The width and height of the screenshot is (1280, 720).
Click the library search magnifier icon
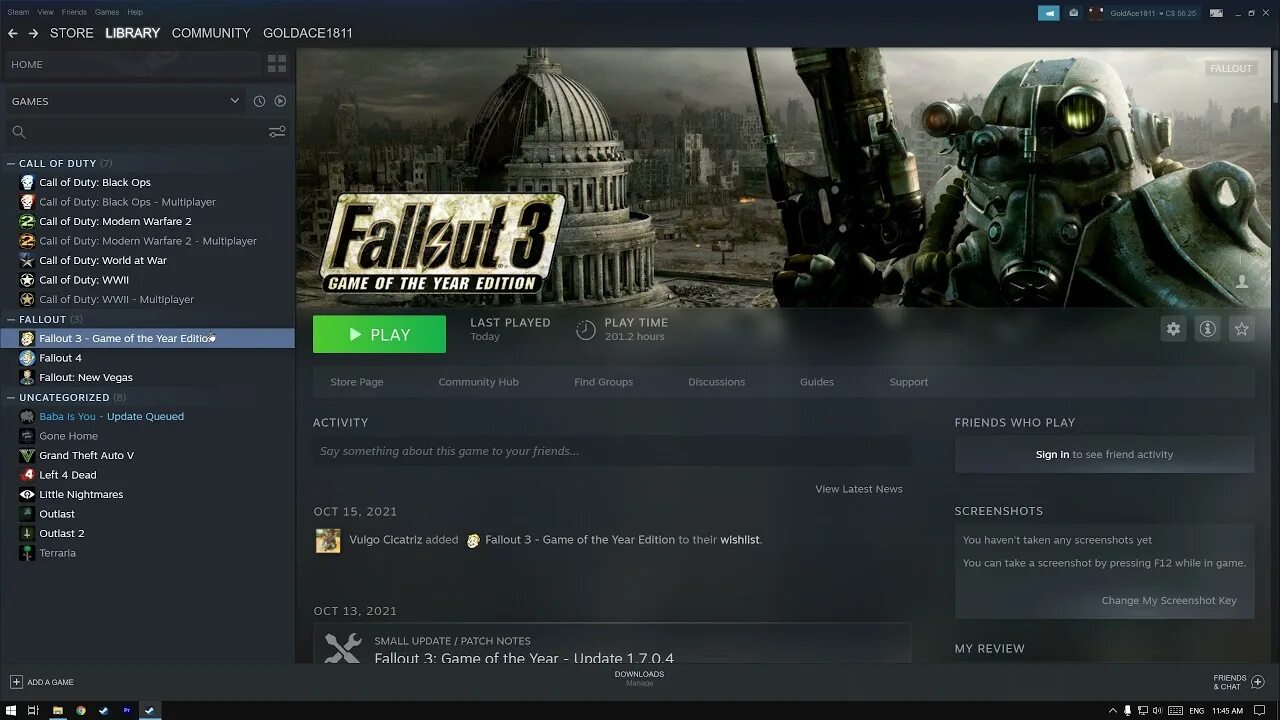18,132
